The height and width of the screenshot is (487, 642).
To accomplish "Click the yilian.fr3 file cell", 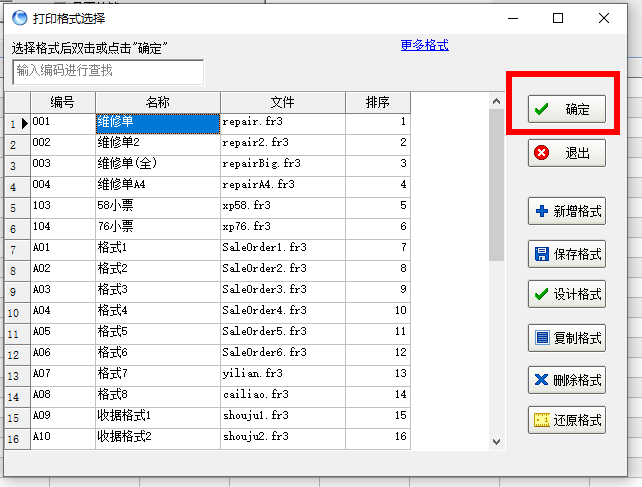I will click(x=283, y=376).
